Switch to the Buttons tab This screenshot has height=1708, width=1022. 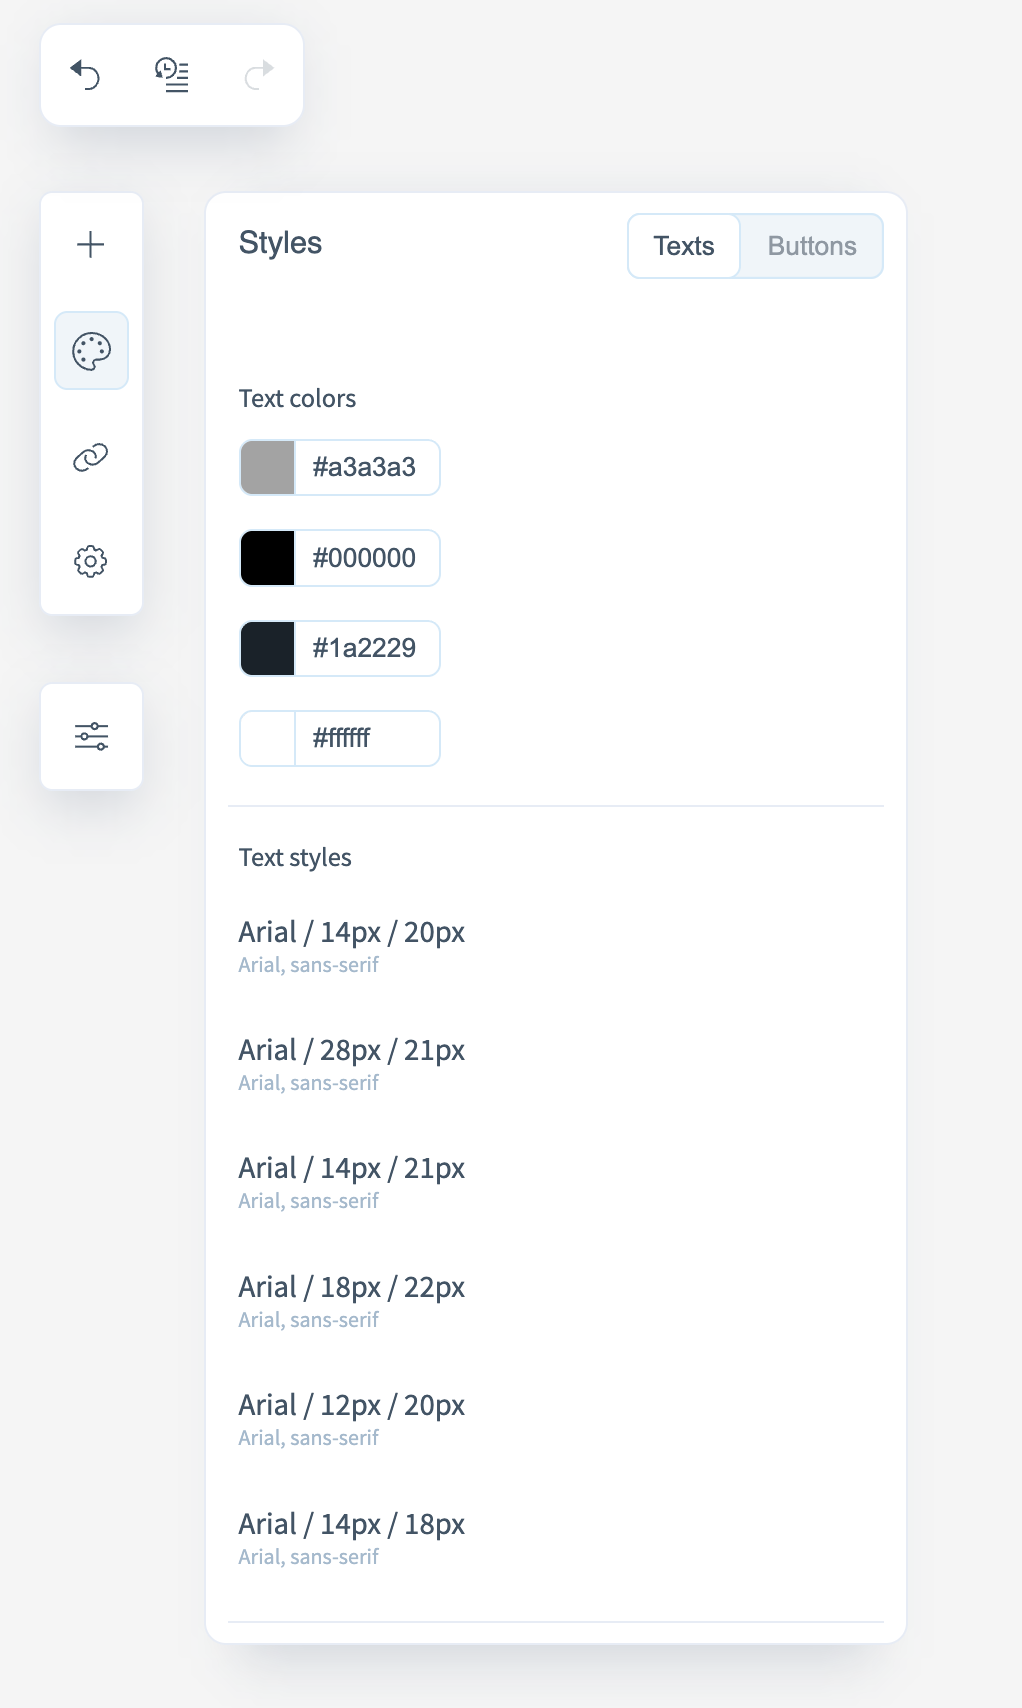(812, 246)
